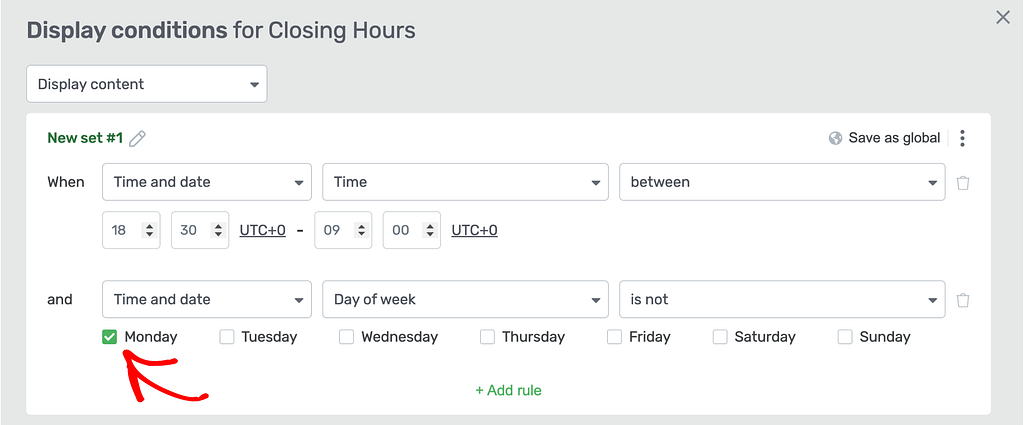Tick the Sunday checkbox
The height and width of the screenshot is (425, 1024).
(845, 337)
